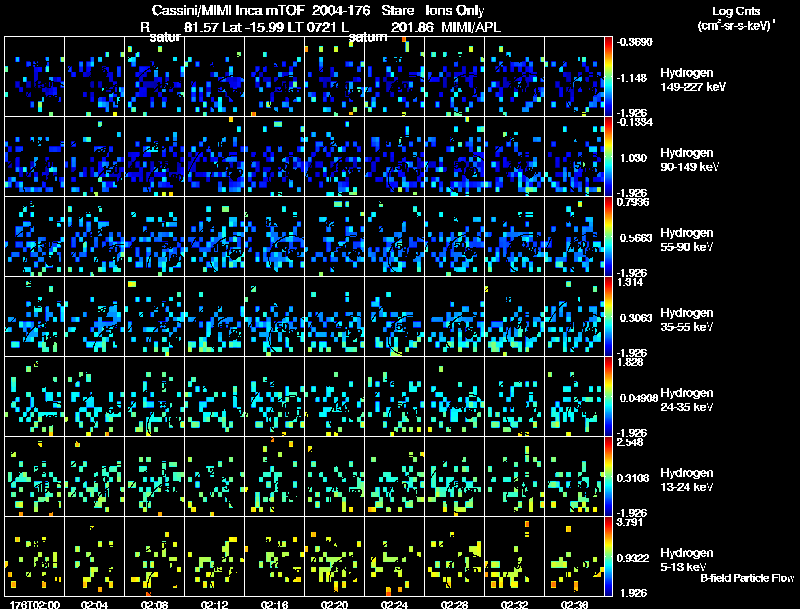Select the 'Hydrogen 13-24 keV' row label
The image size is (800, 609).
tap(687, 480)
